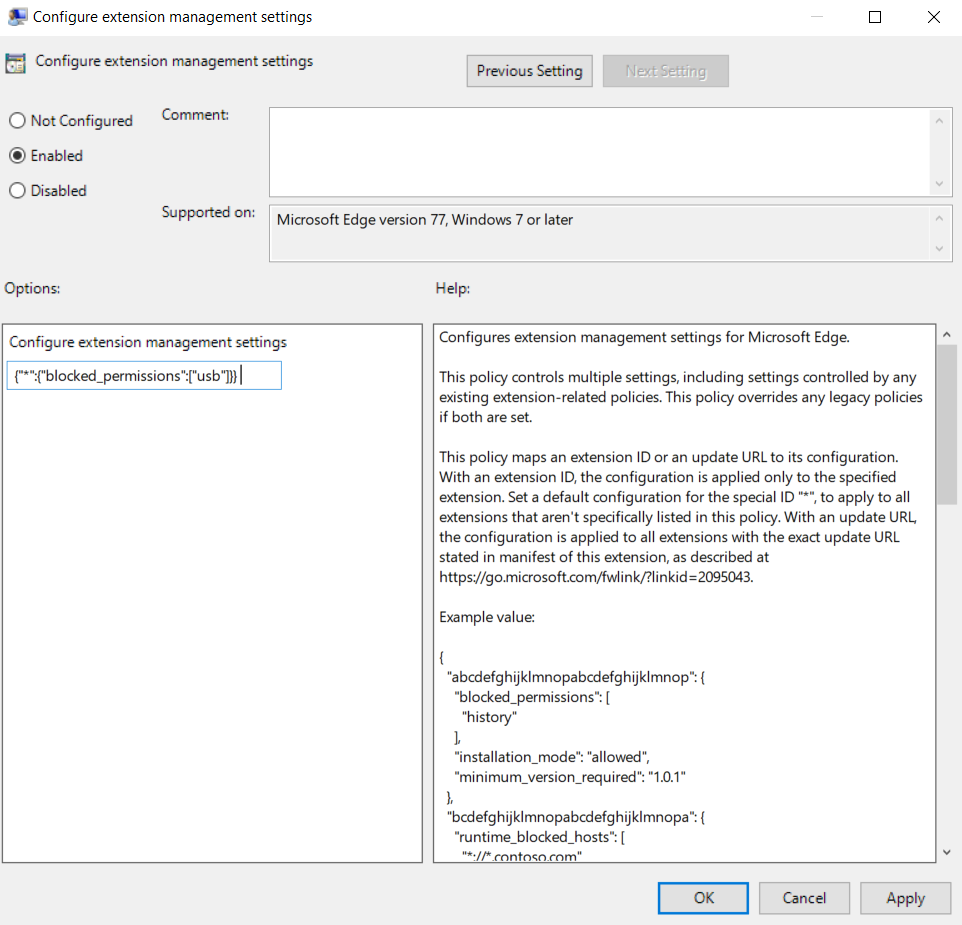The width and height of the screenshot is (962, 925).
Task: Click the Previous Setting button
Action: [529, 71]
